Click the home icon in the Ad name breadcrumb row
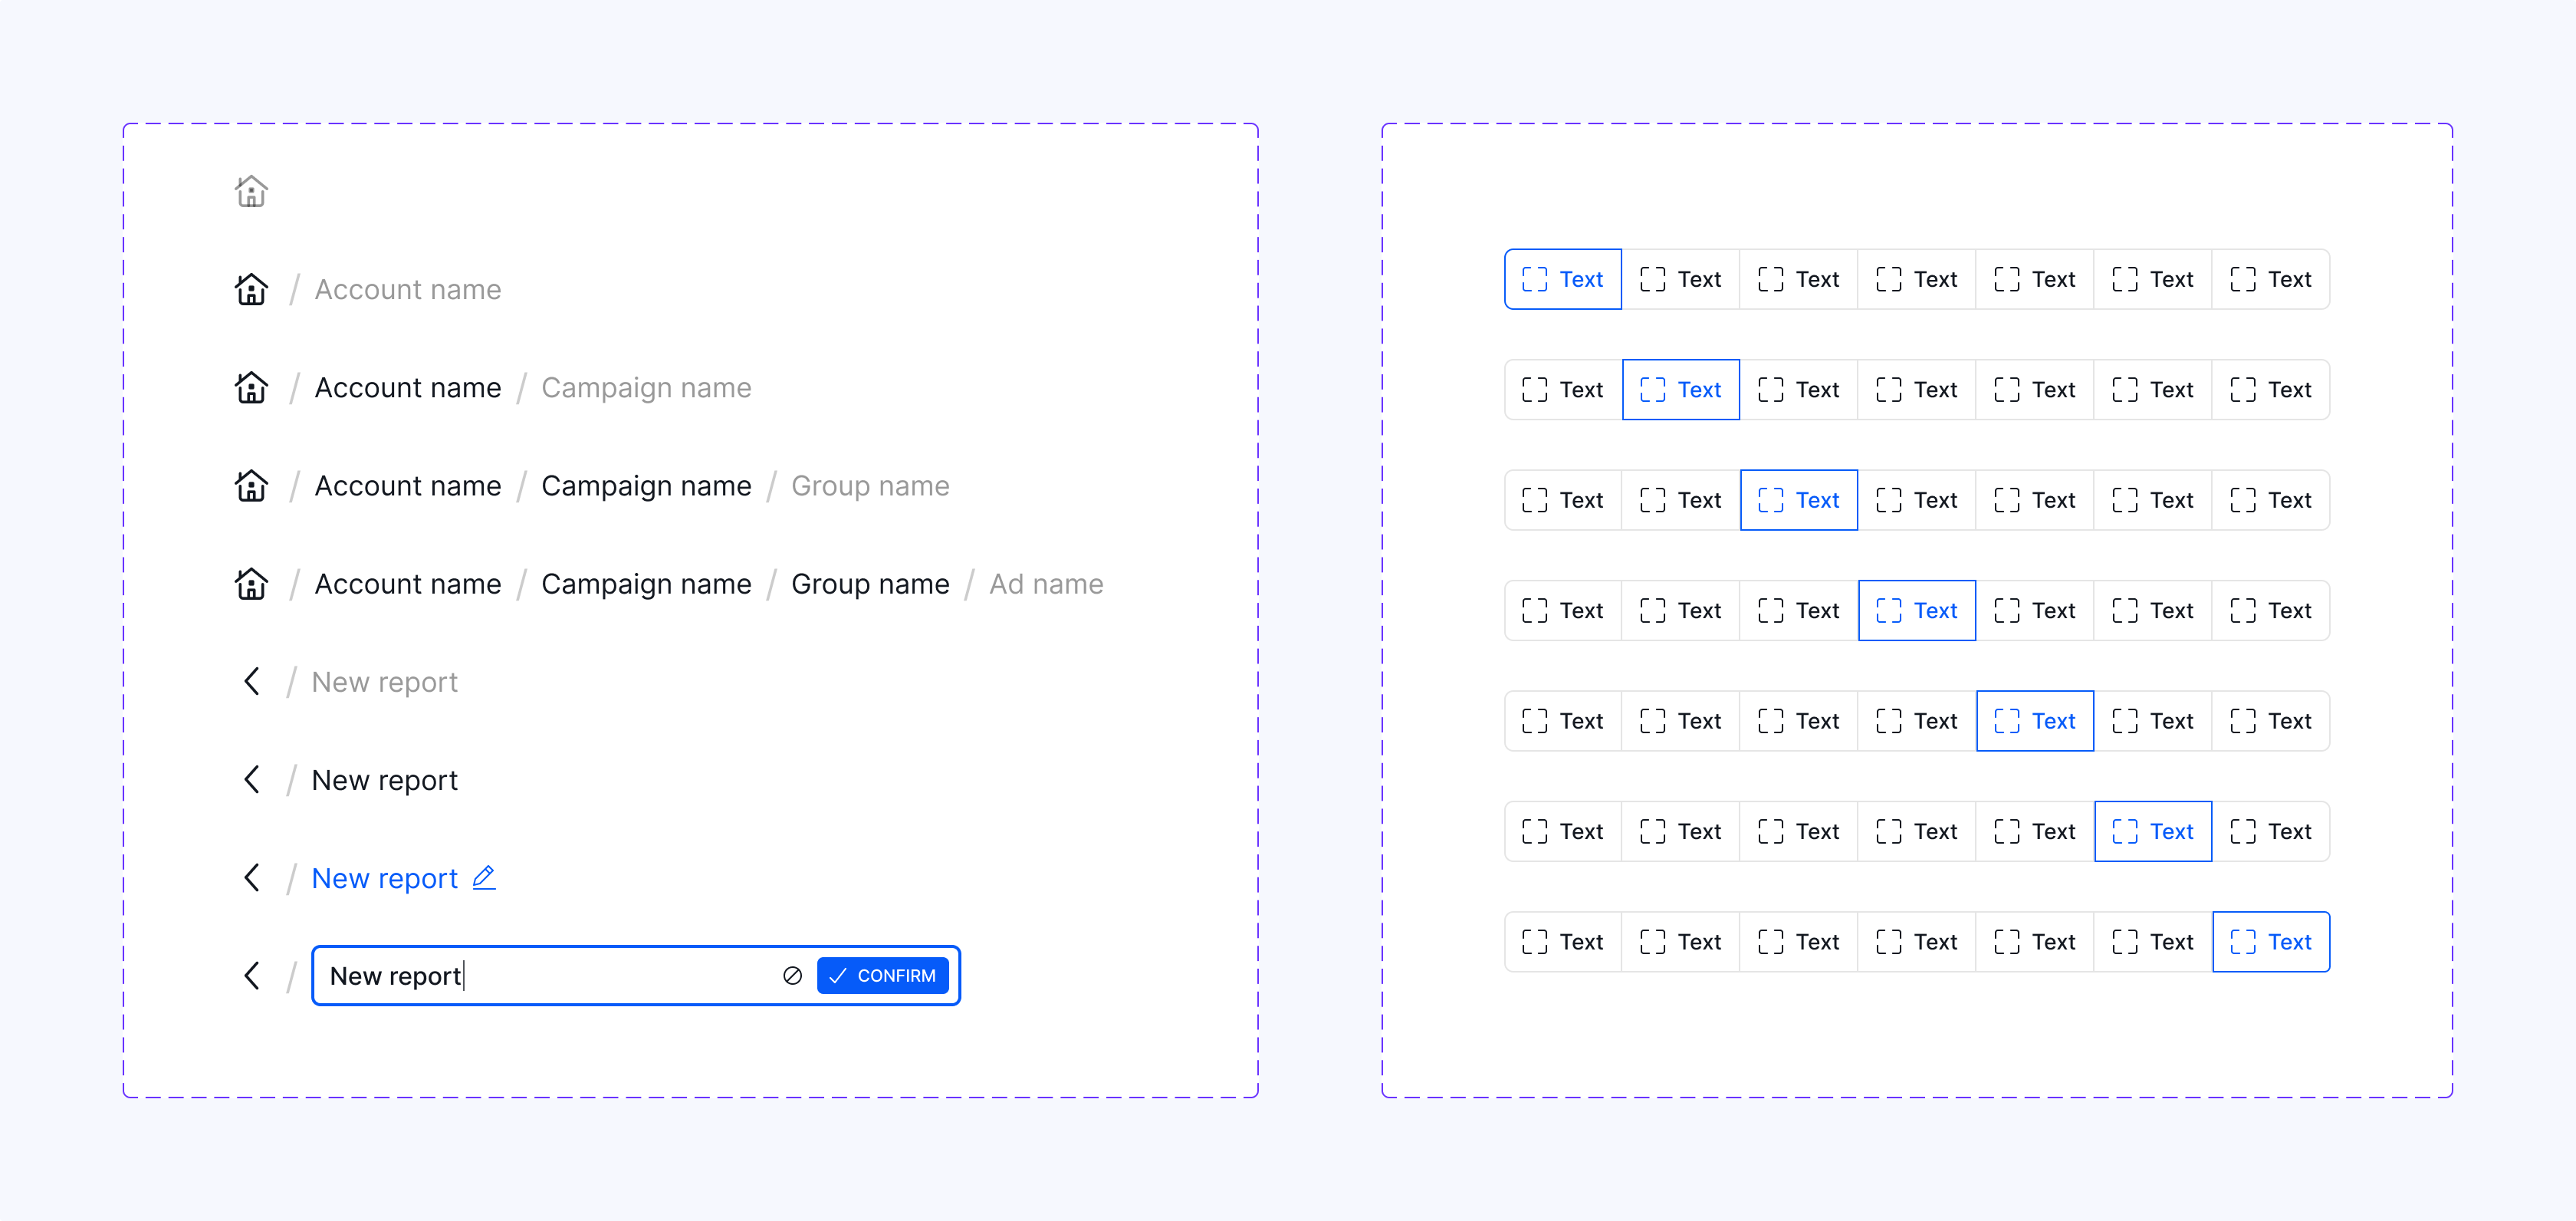Image resolution: width=2576 pixels, height=1221 pixels. point(251,583)
